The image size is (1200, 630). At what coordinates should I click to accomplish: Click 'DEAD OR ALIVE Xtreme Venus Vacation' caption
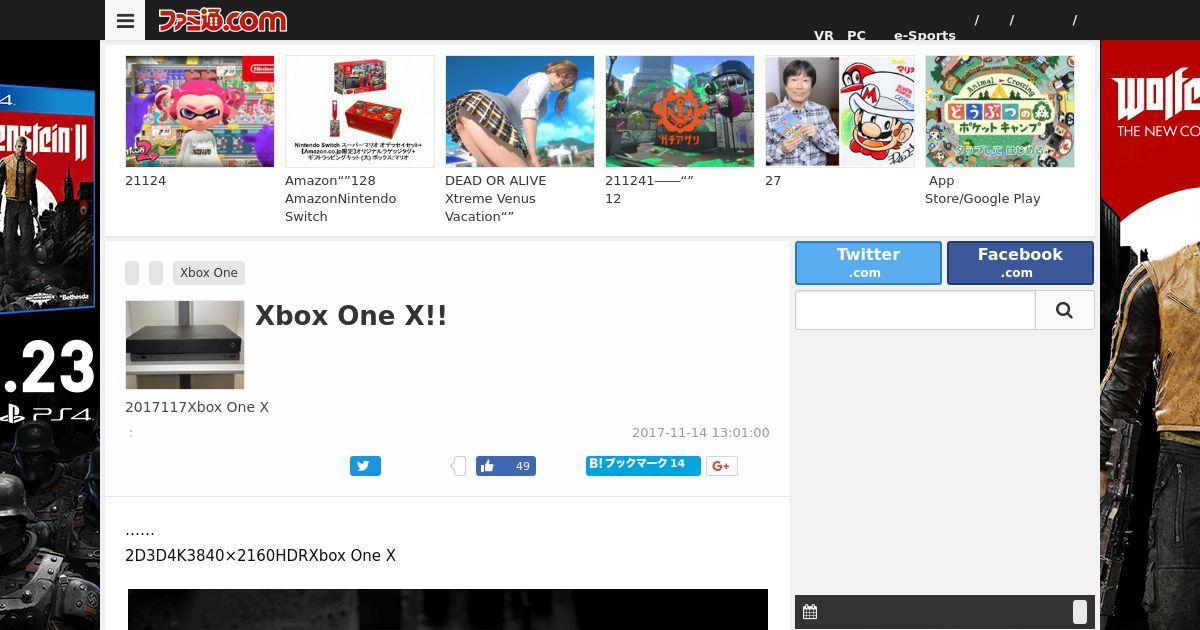tap(496, 199)
